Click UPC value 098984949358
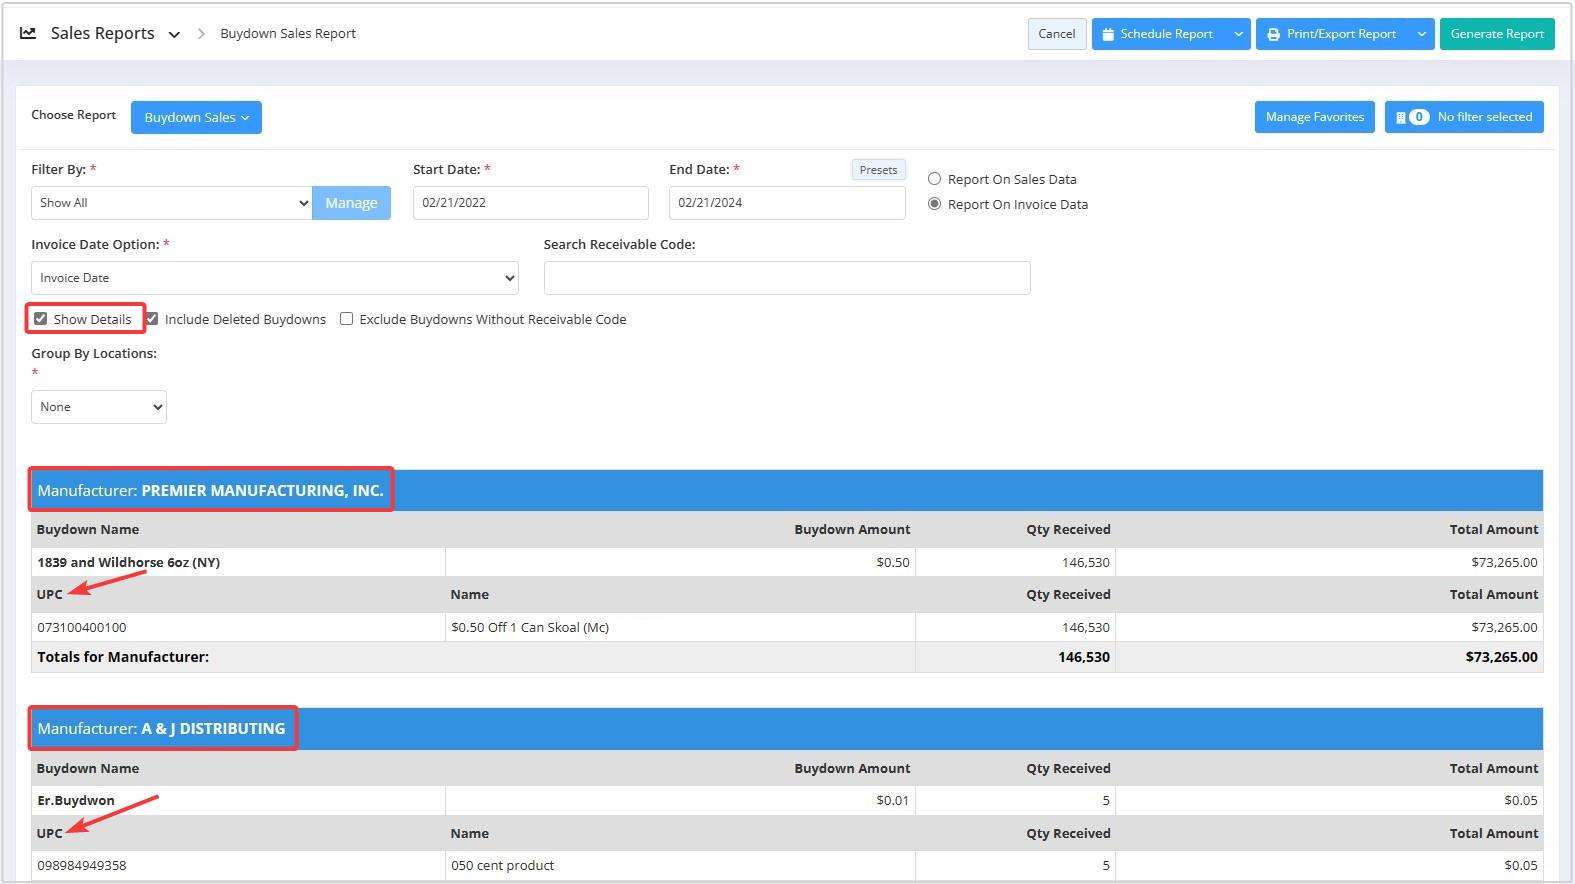The image size is (1575, 884). coord(82,865)
